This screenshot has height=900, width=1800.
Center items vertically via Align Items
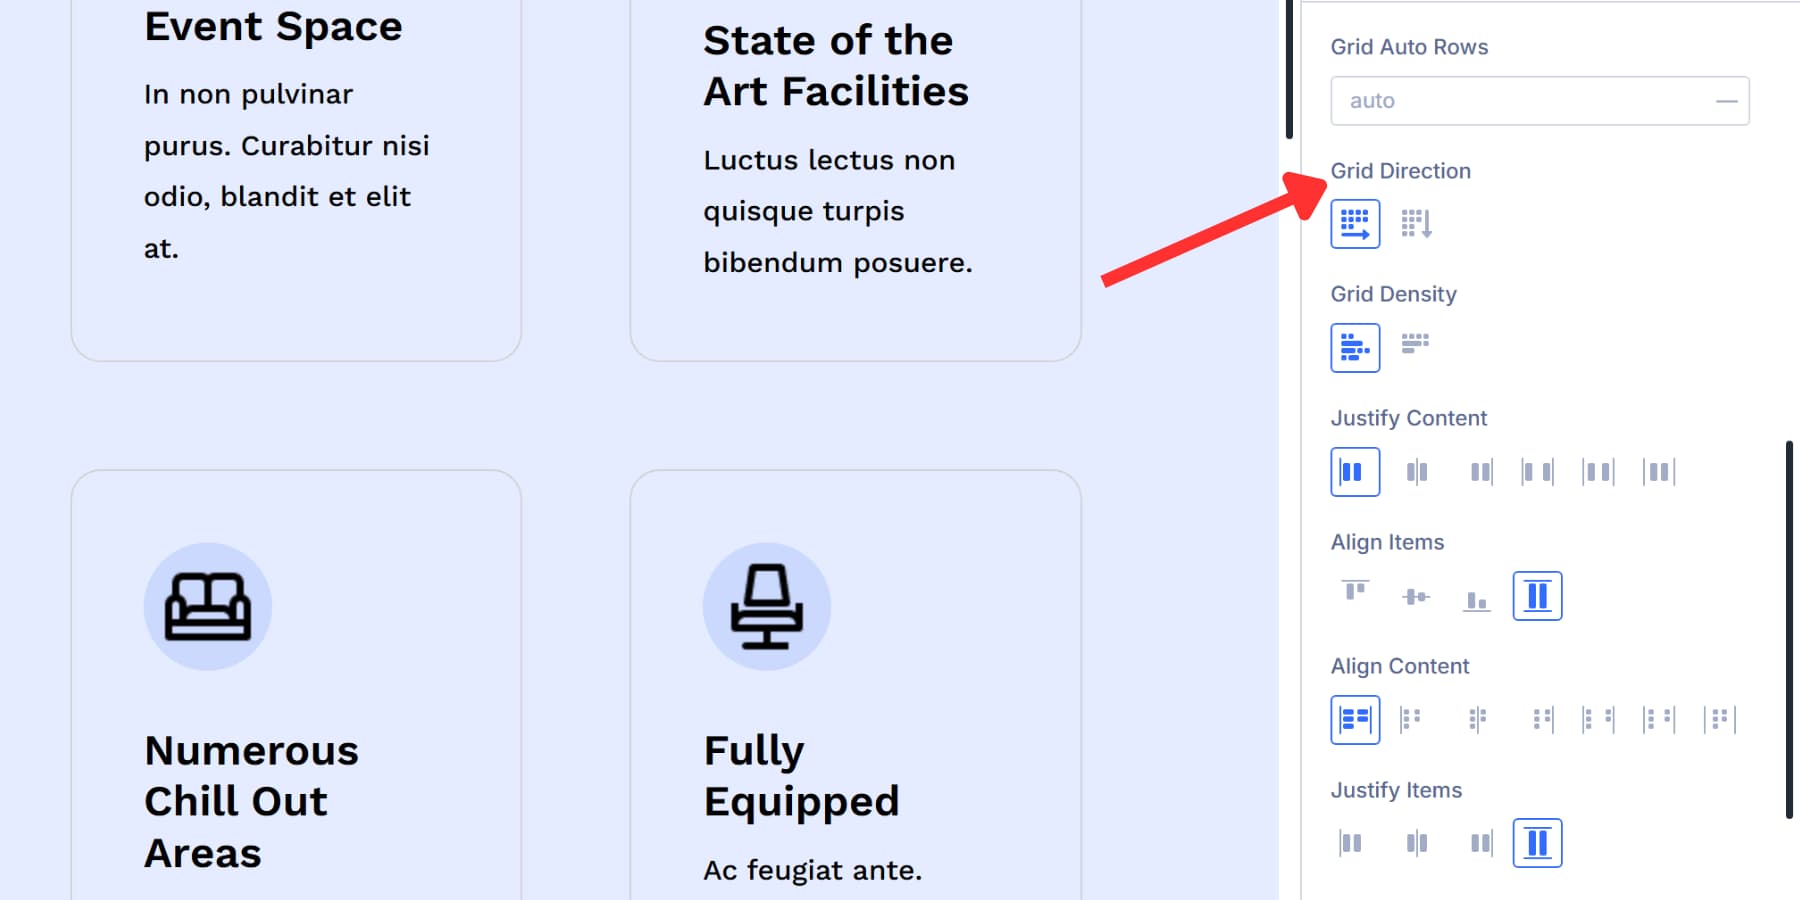pyautogui.click(x=1416, y=595)
